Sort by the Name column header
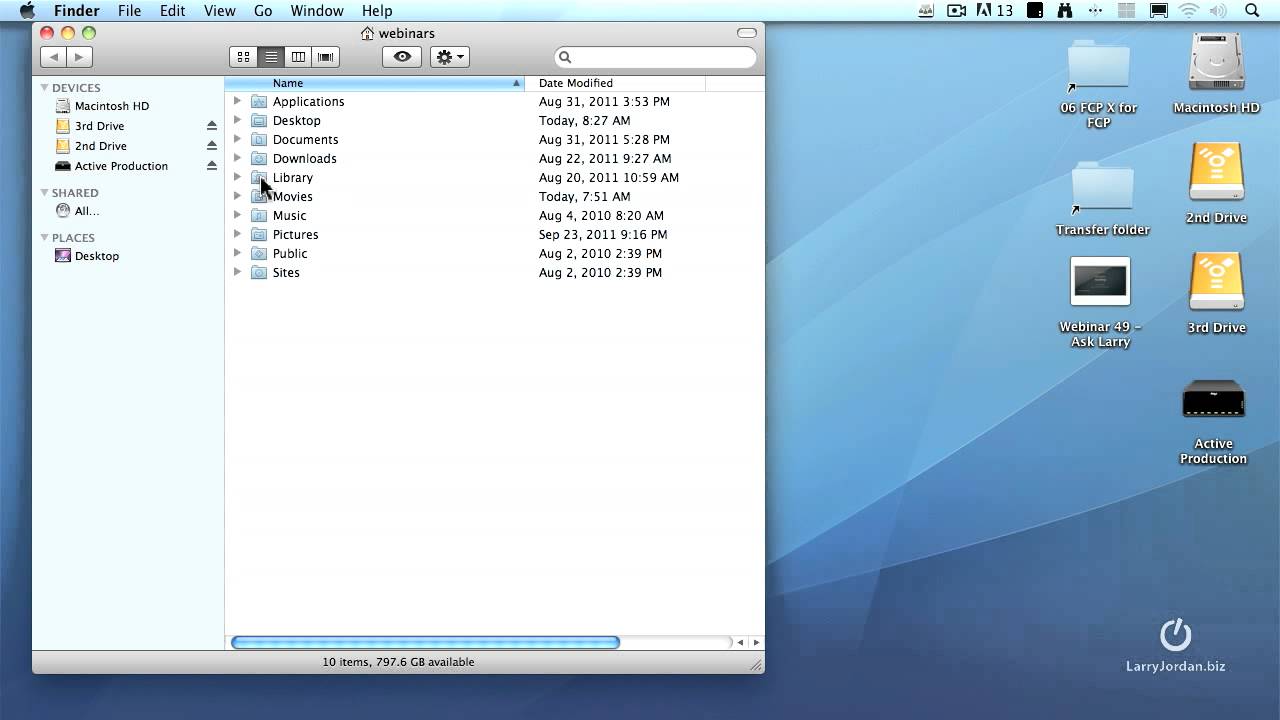1280x720 pixels. (375, 83)
